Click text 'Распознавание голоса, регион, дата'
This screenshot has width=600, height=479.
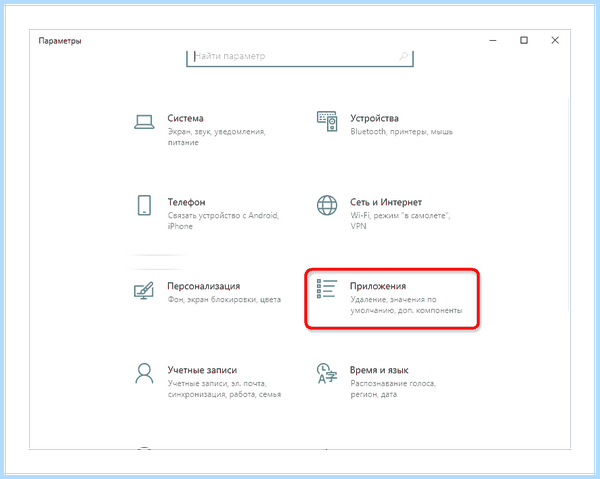pos(393,389)
